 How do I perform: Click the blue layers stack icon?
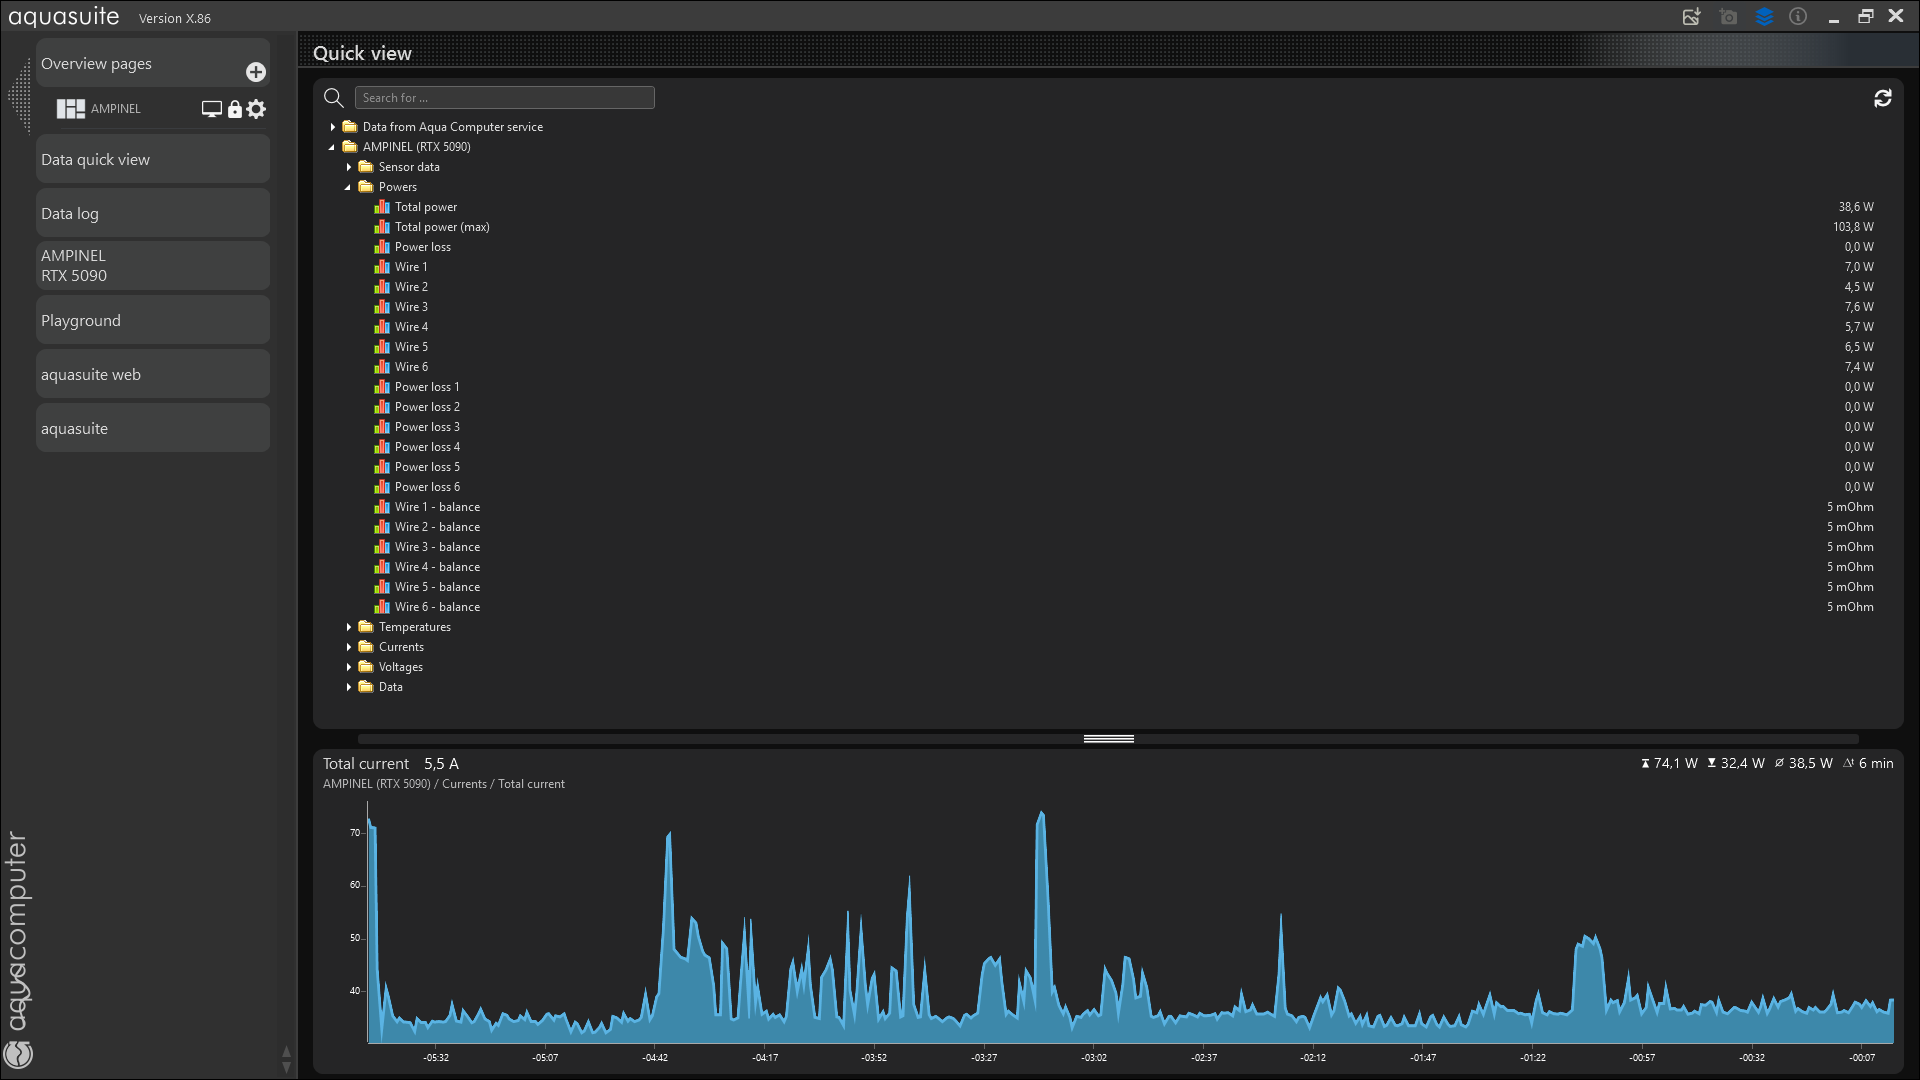click(1764, 17)
